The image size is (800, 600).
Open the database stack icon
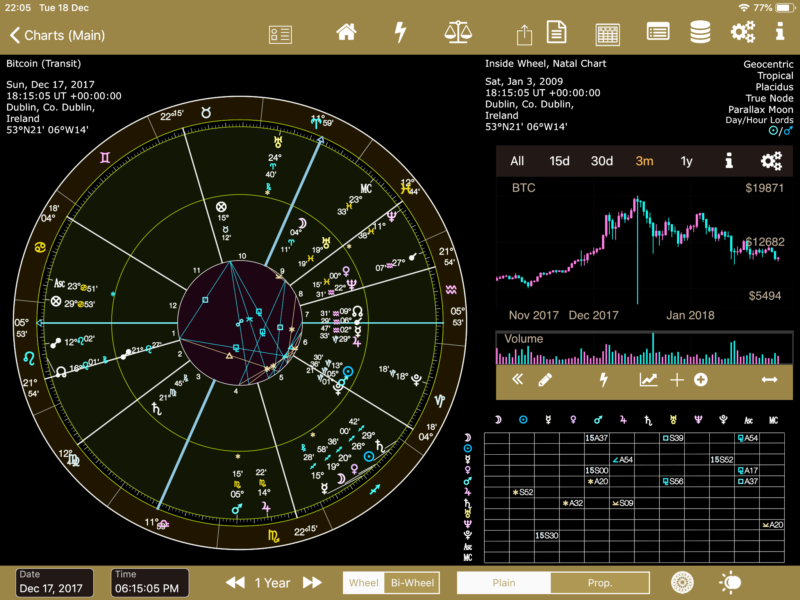tap(700, 33)
